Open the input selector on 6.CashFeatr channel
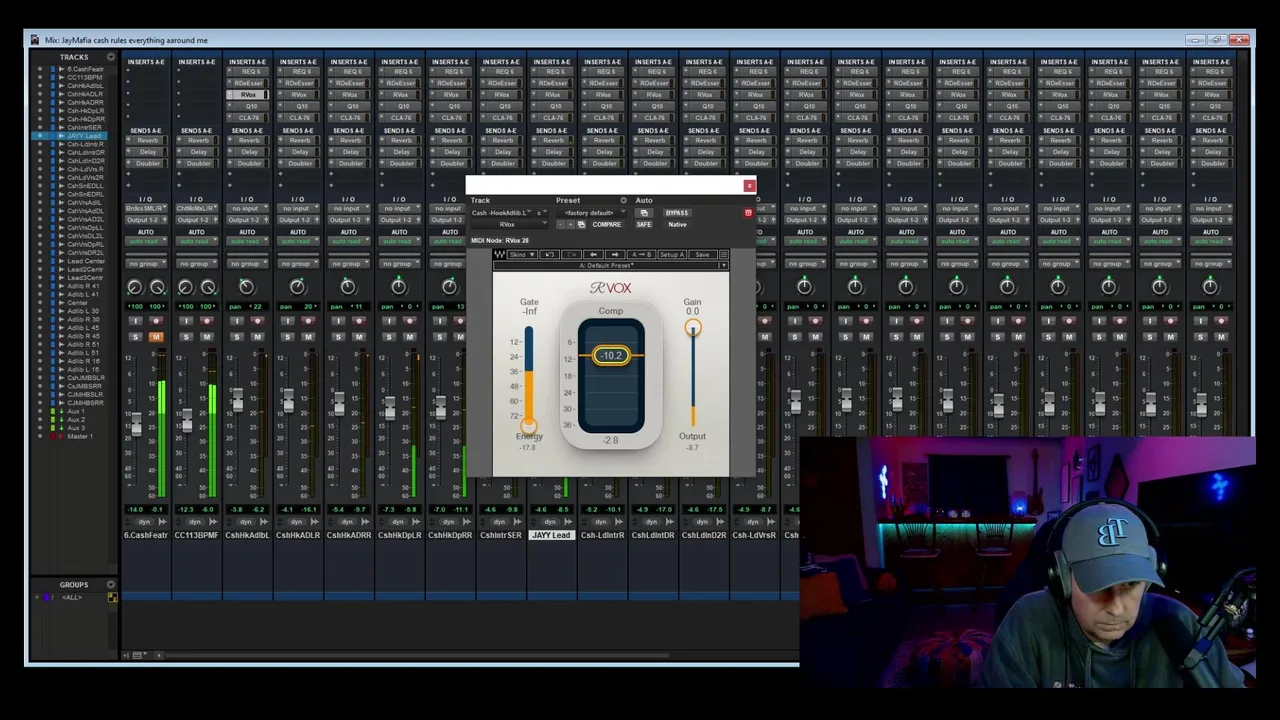 click(x=146, y=208)
